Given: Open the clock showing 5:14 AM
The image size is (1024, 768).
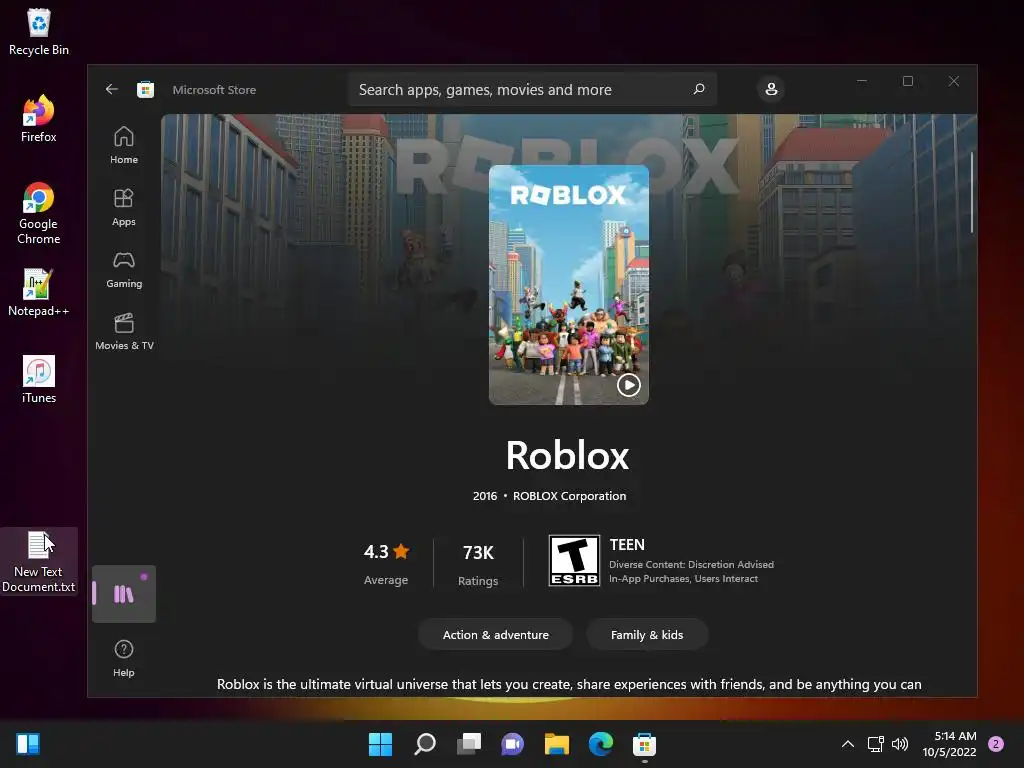Looking at the screenshot, I should click(950, 744).
